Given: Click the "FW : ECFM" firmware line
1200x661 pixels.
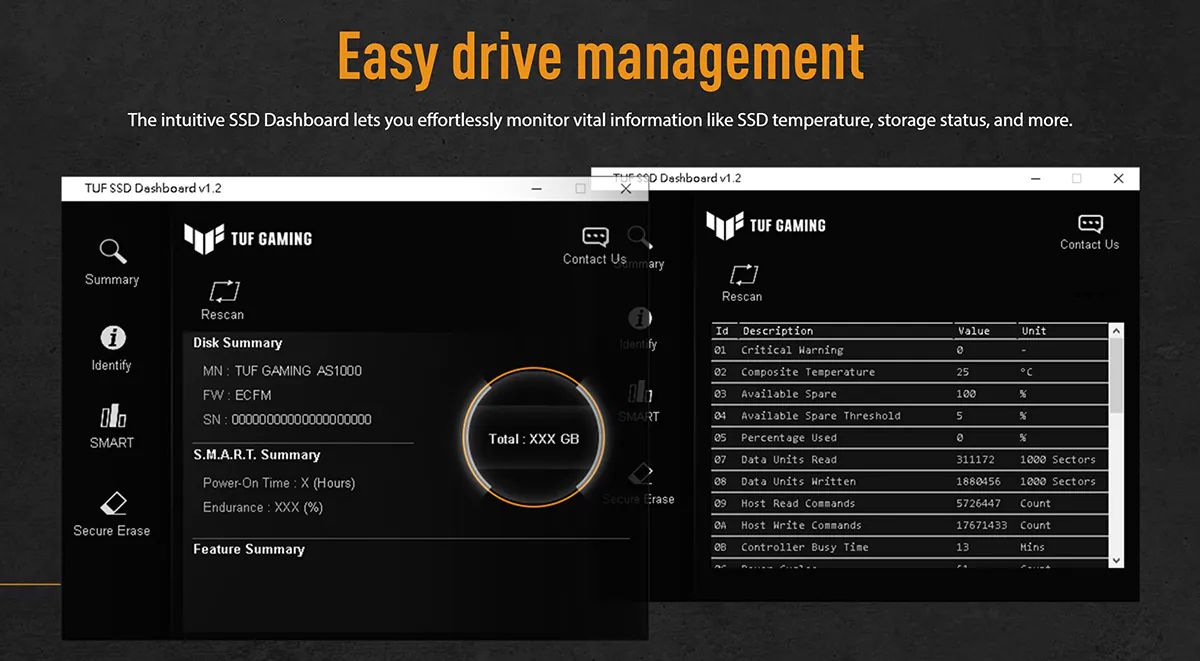Looking at the screenshot, I should [237, 395].
